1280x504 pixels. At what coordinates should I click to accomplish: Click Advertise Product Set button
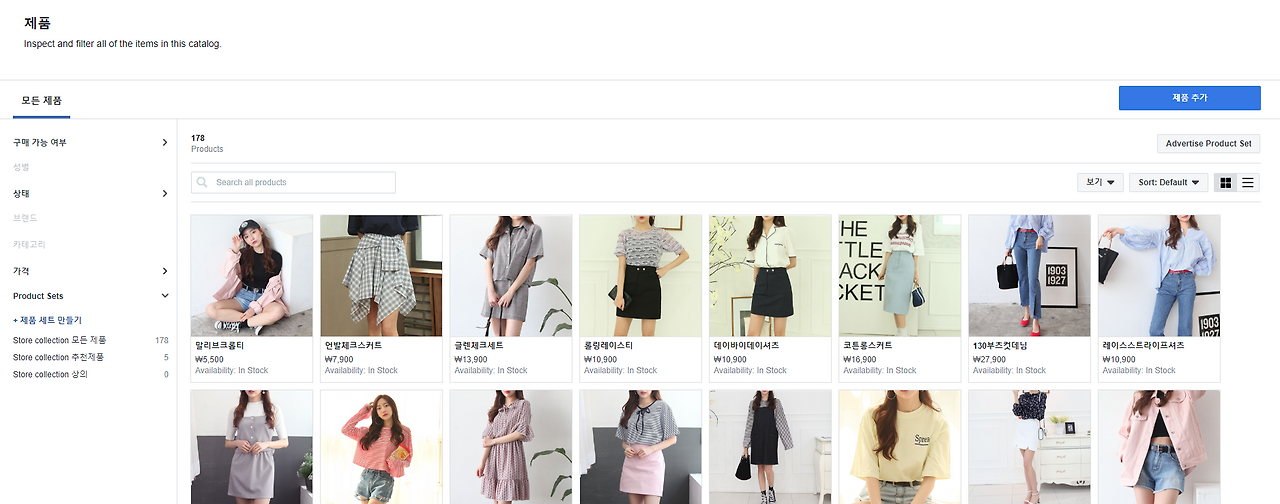click(1208, 143)
